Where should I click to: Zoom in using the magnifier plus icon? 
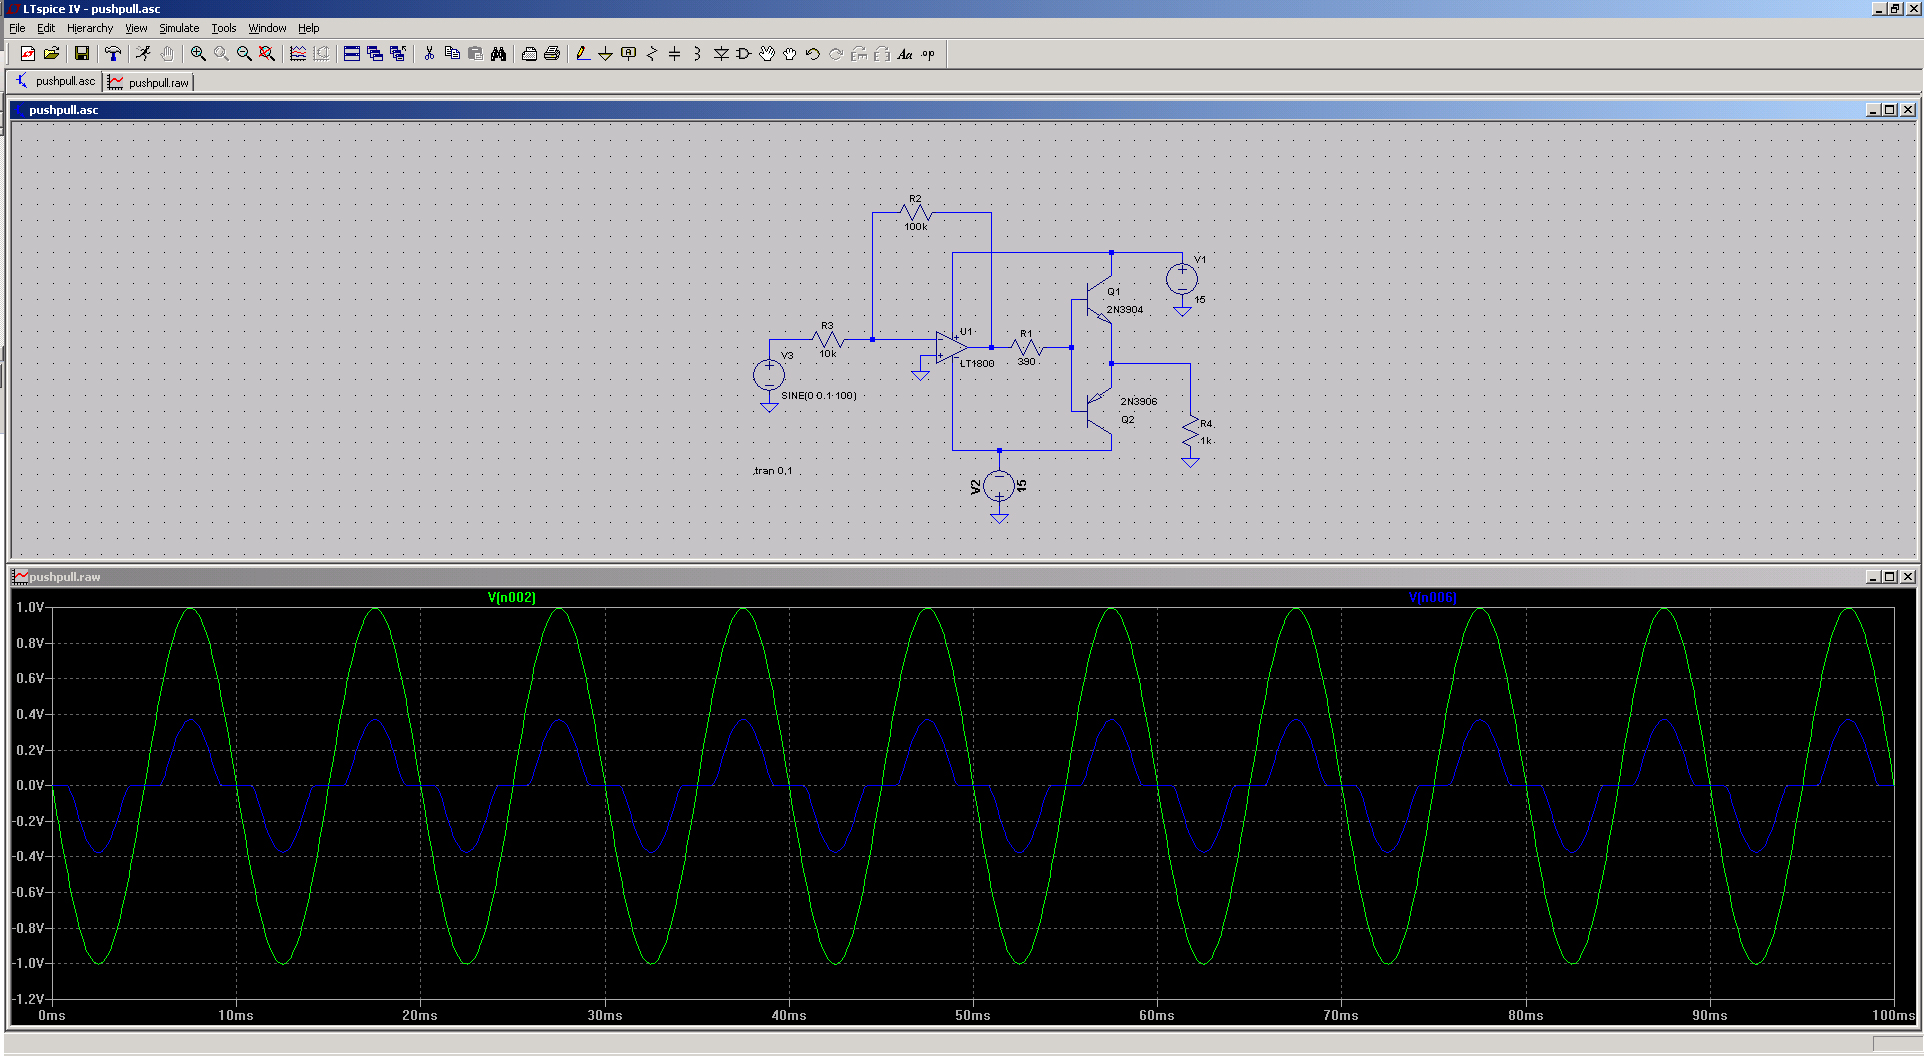click(x=198, y=54)
